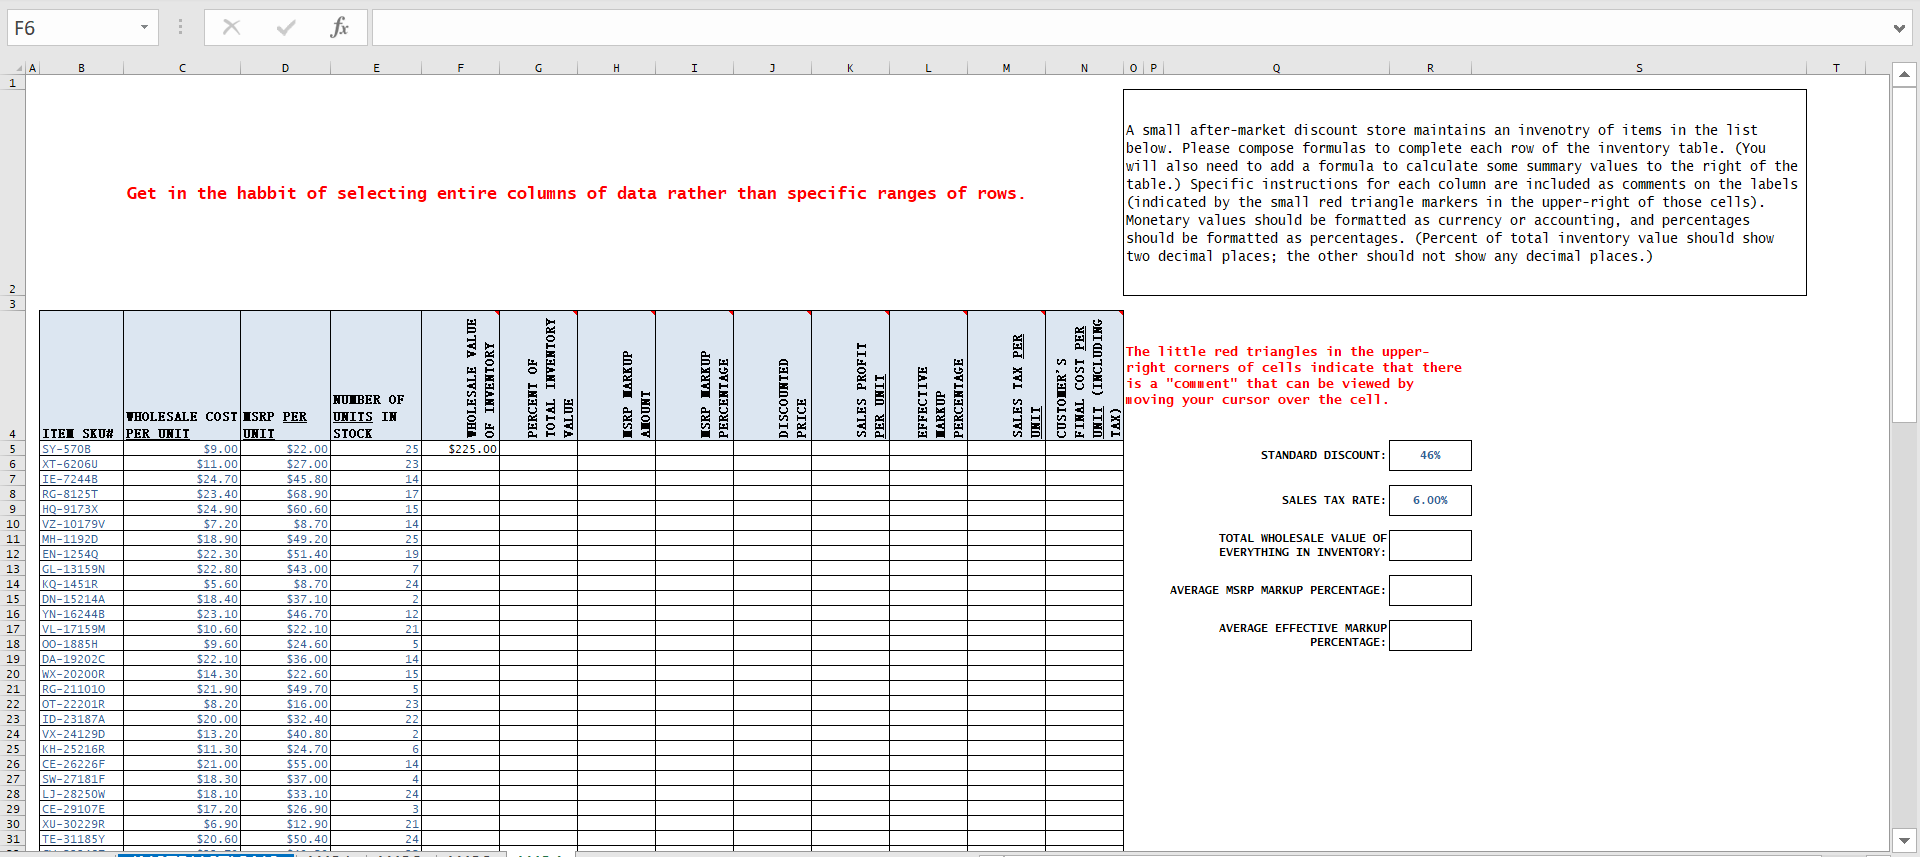Image resolution: width=1920 pixels, height=857 pixels.
Task: Select the SKU cell XT-6206U
Action: [x=81, y=464]
